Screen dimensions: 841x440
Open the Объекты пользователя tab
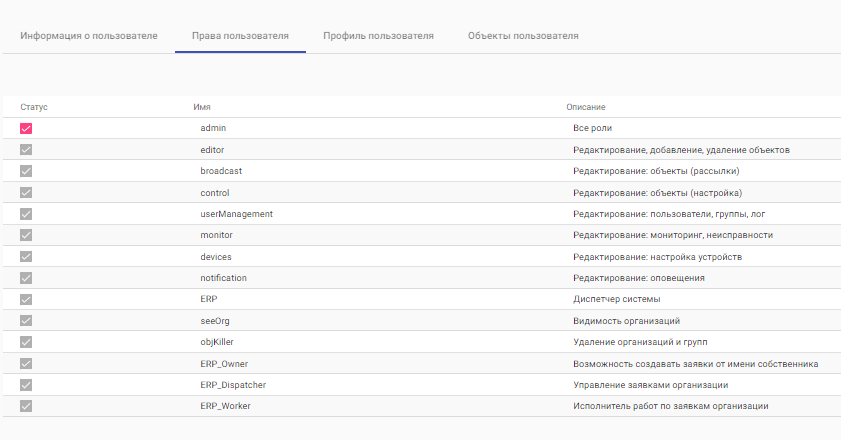click(523, 36)
